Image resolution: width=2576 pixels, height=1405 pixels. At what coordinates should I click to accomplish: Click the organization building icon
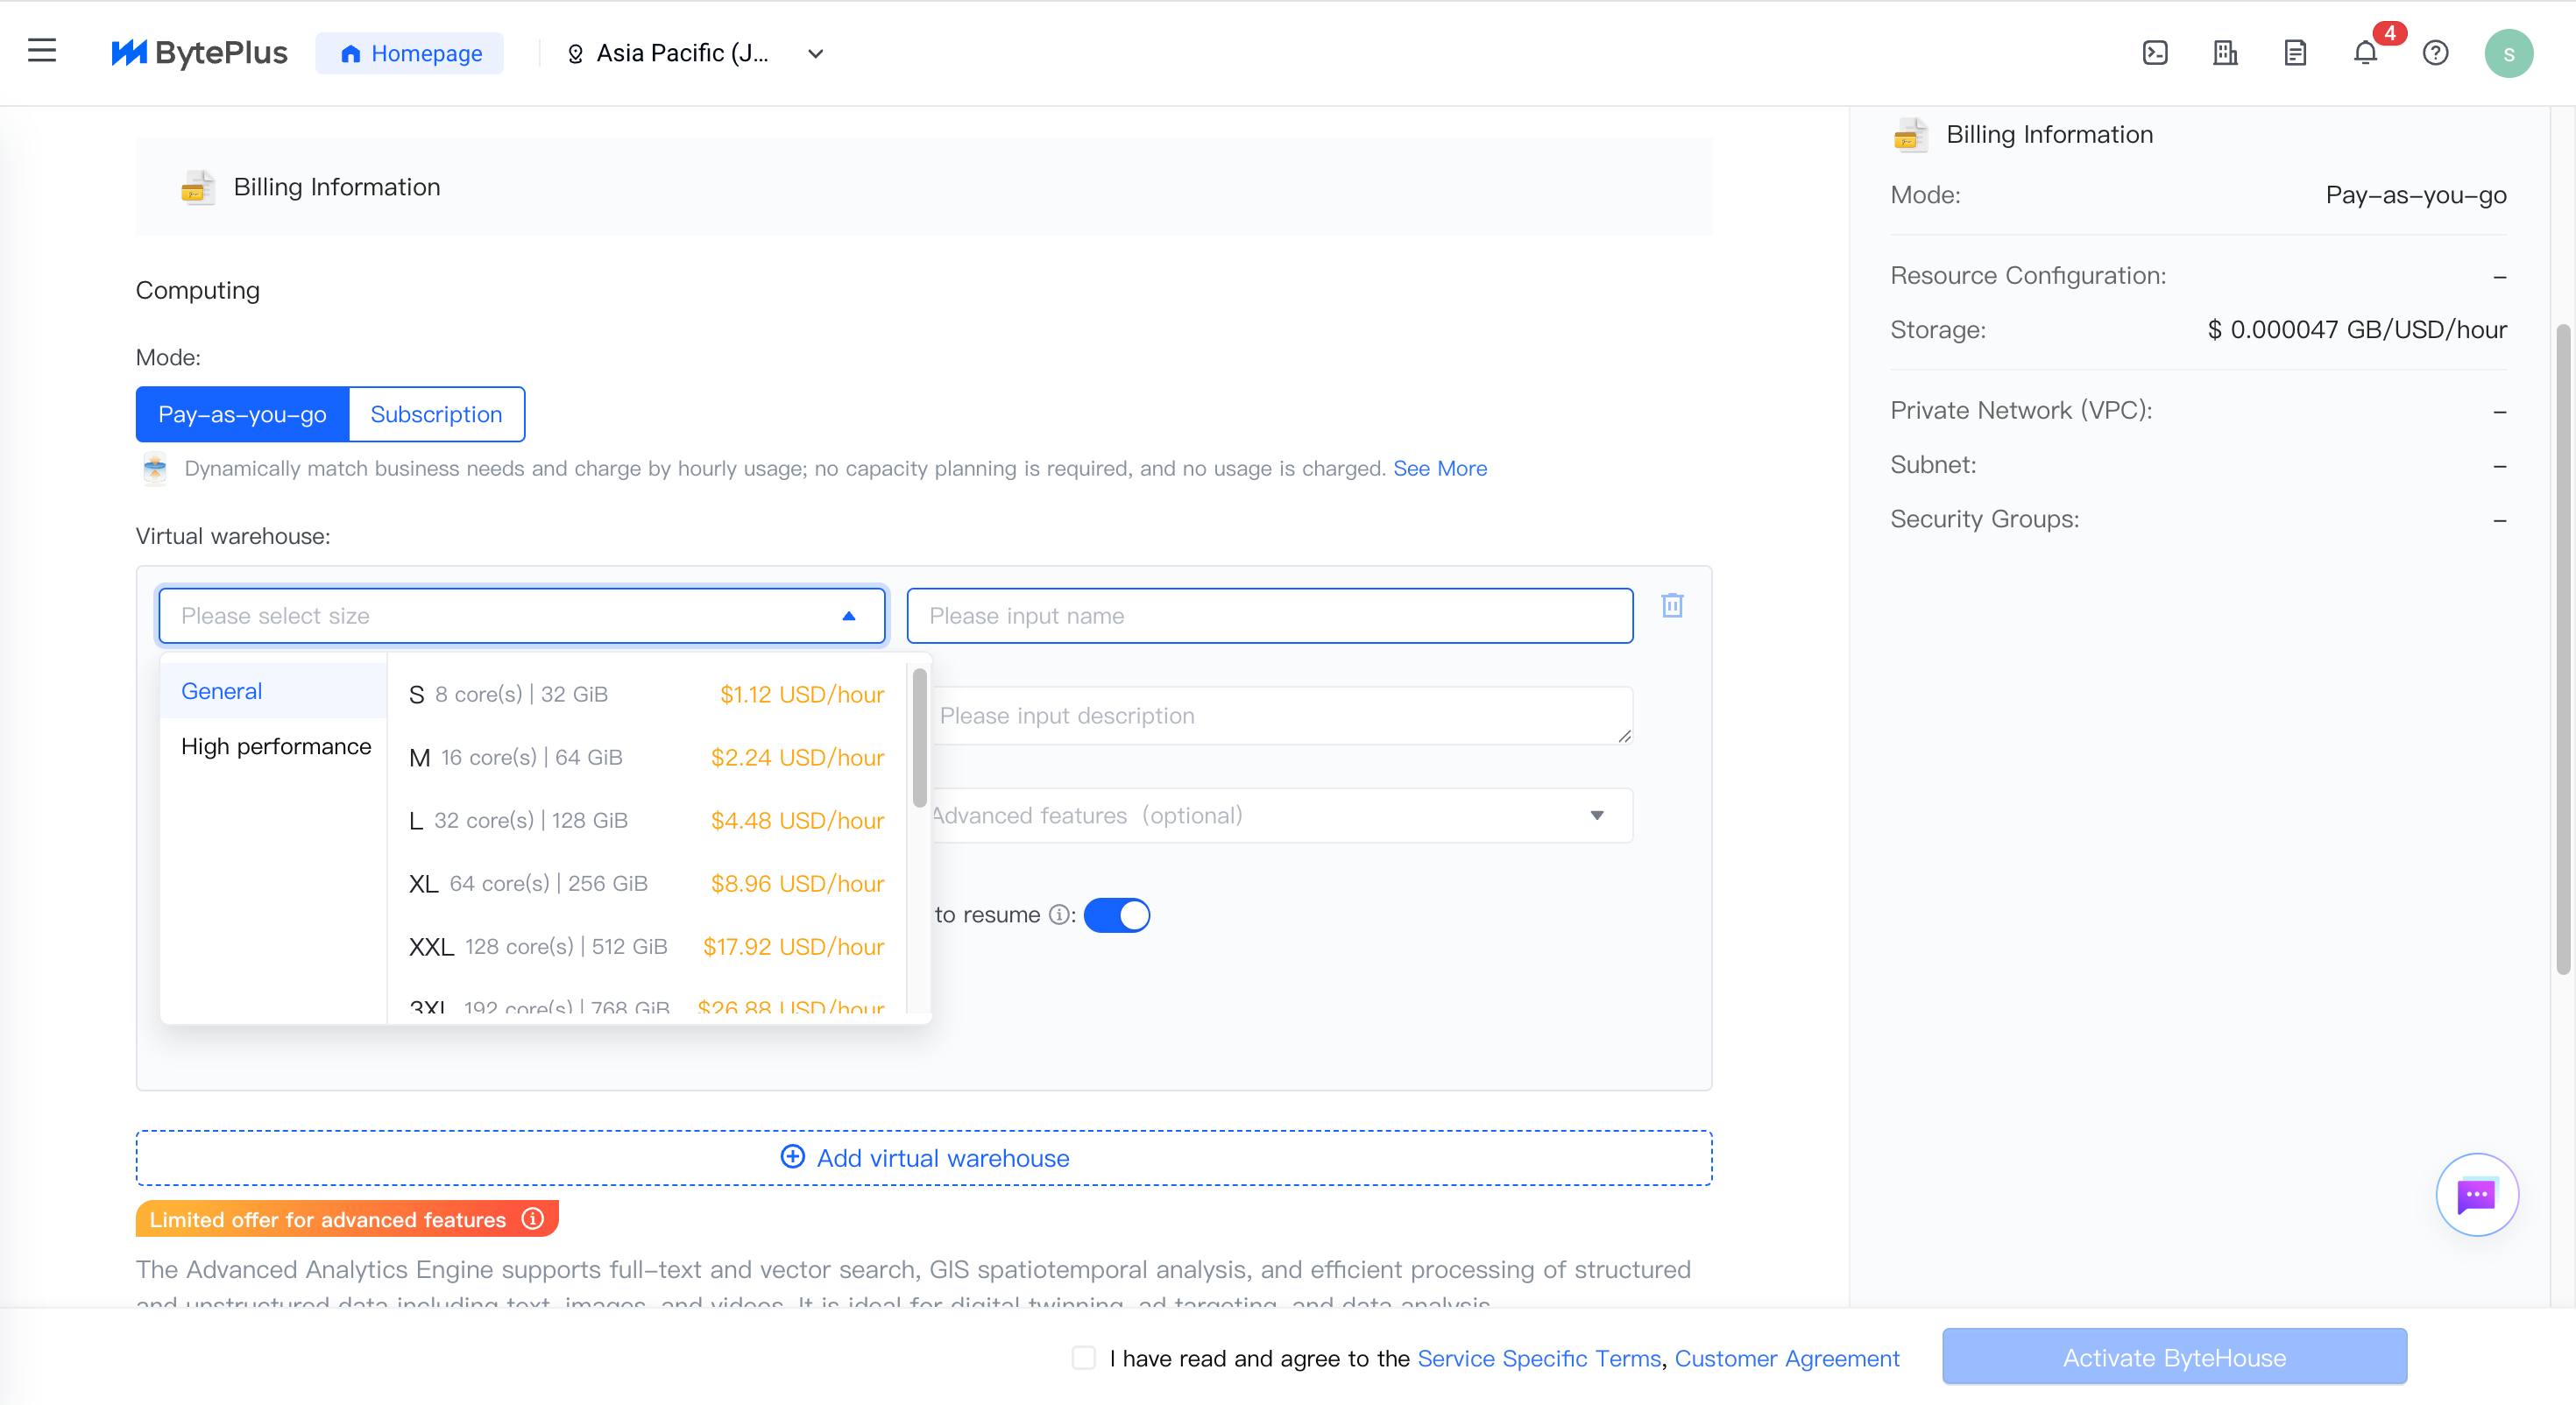click(x=2225, y=53)
